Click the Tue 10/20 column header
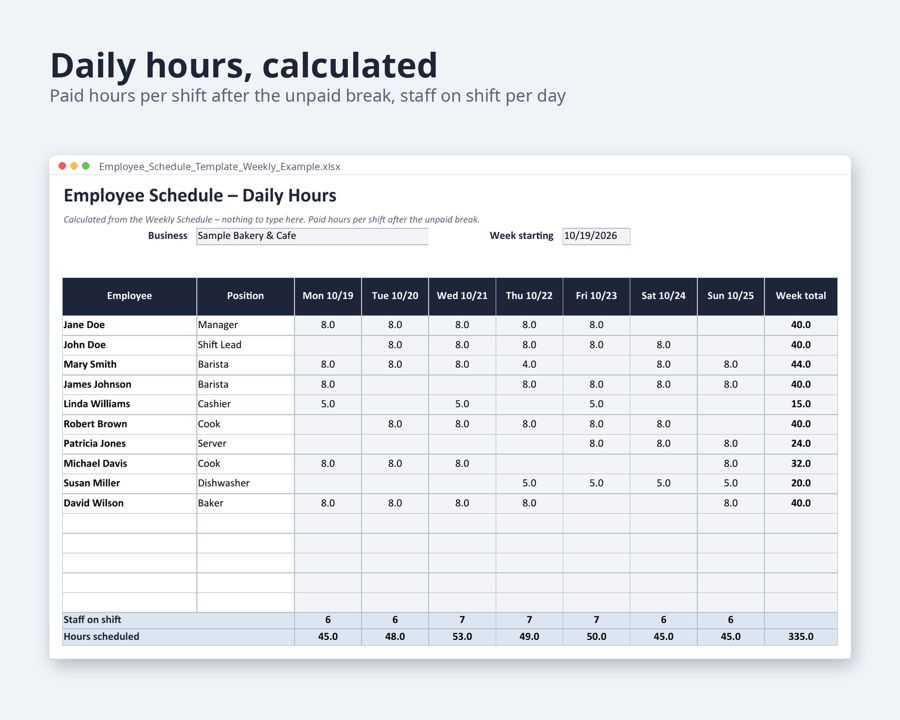Viewport: 900px width, 720px height. click(395, 296)
